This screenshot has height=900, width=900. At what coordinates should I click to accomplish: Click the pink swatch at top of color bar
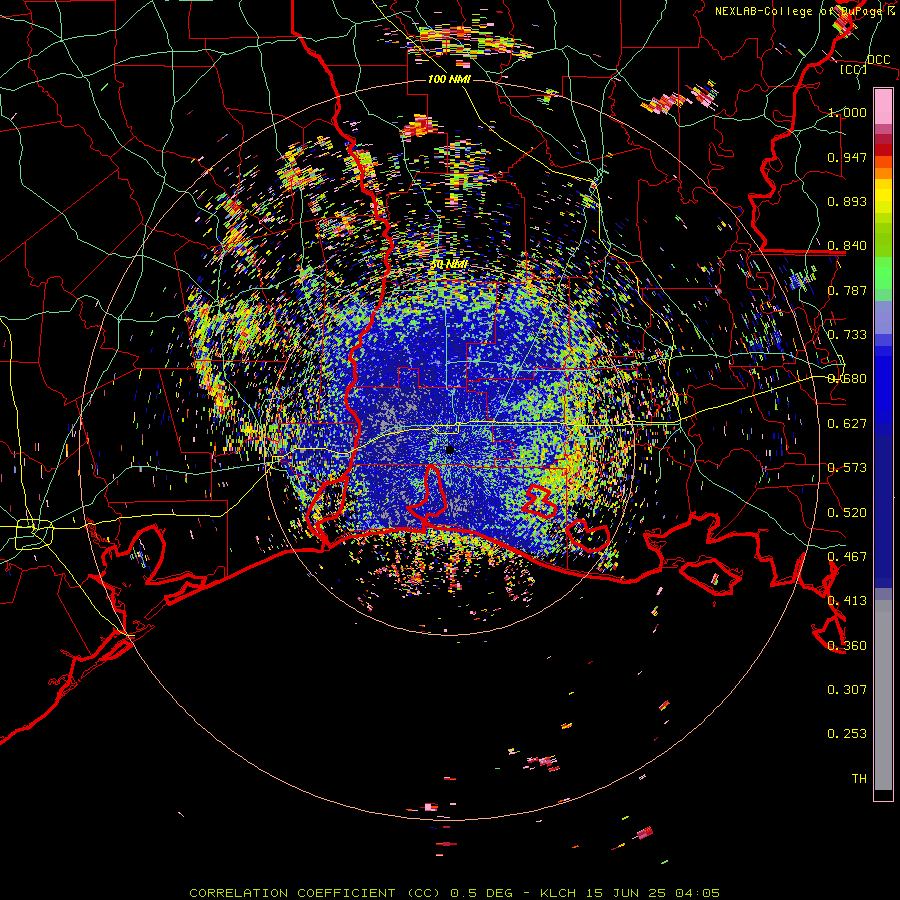point(883,106)
